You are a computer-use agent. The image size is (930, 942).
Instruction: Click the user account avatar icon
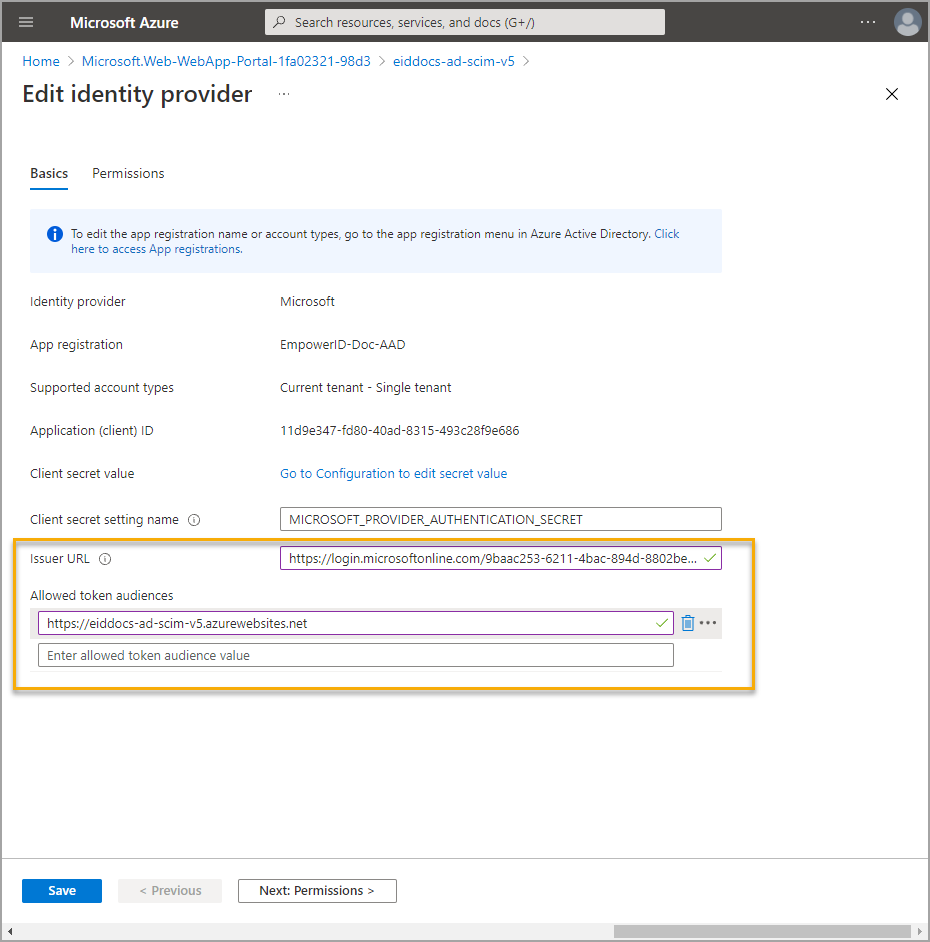click(907, 22)
